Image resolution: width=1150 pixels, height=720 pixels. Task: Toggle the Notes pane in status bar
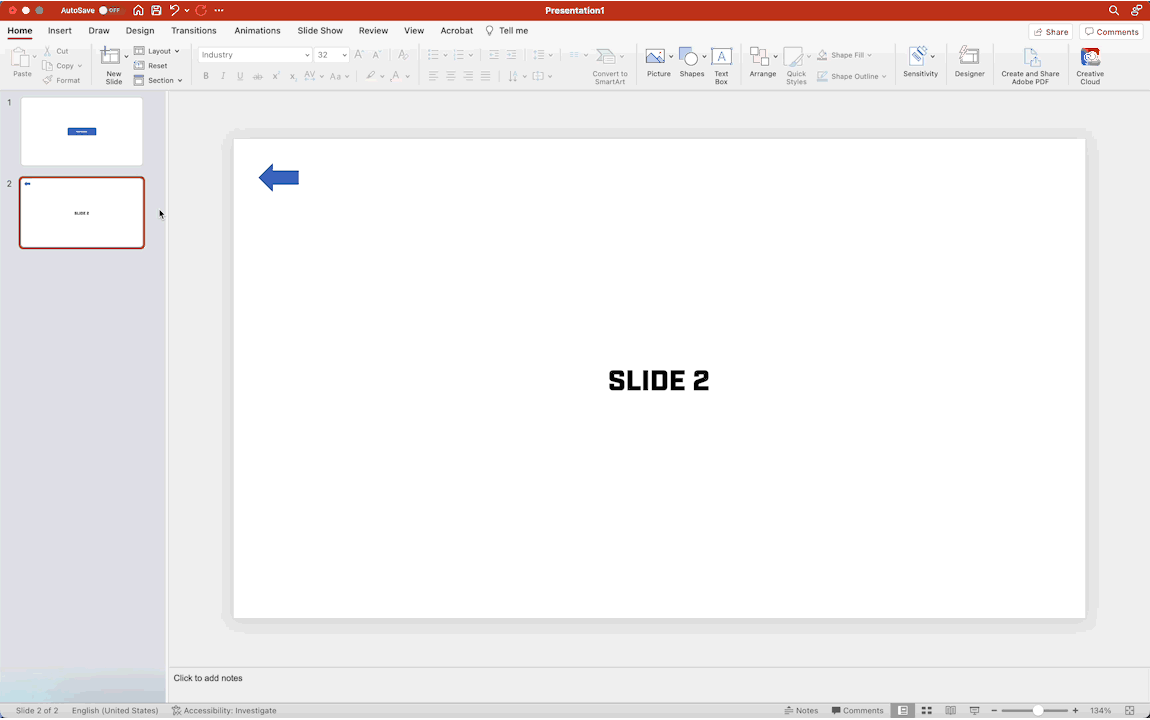pos(801,710)
